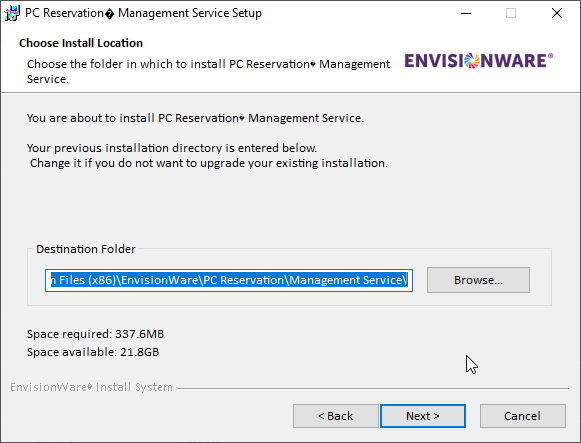581x443 pixels.
Task: Open the Browse... folder picker
Action: pyautogui.click(x=478, y=280)
